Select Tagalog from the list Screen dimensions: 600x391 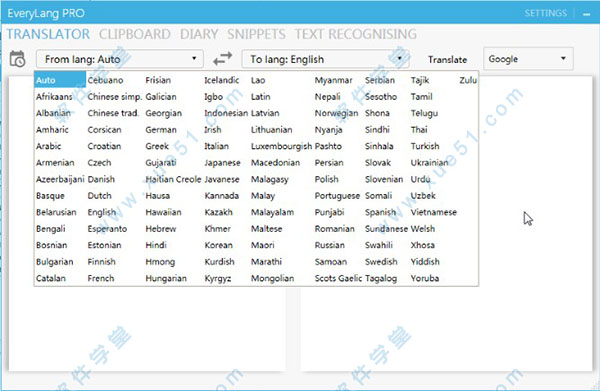point(381,278)
